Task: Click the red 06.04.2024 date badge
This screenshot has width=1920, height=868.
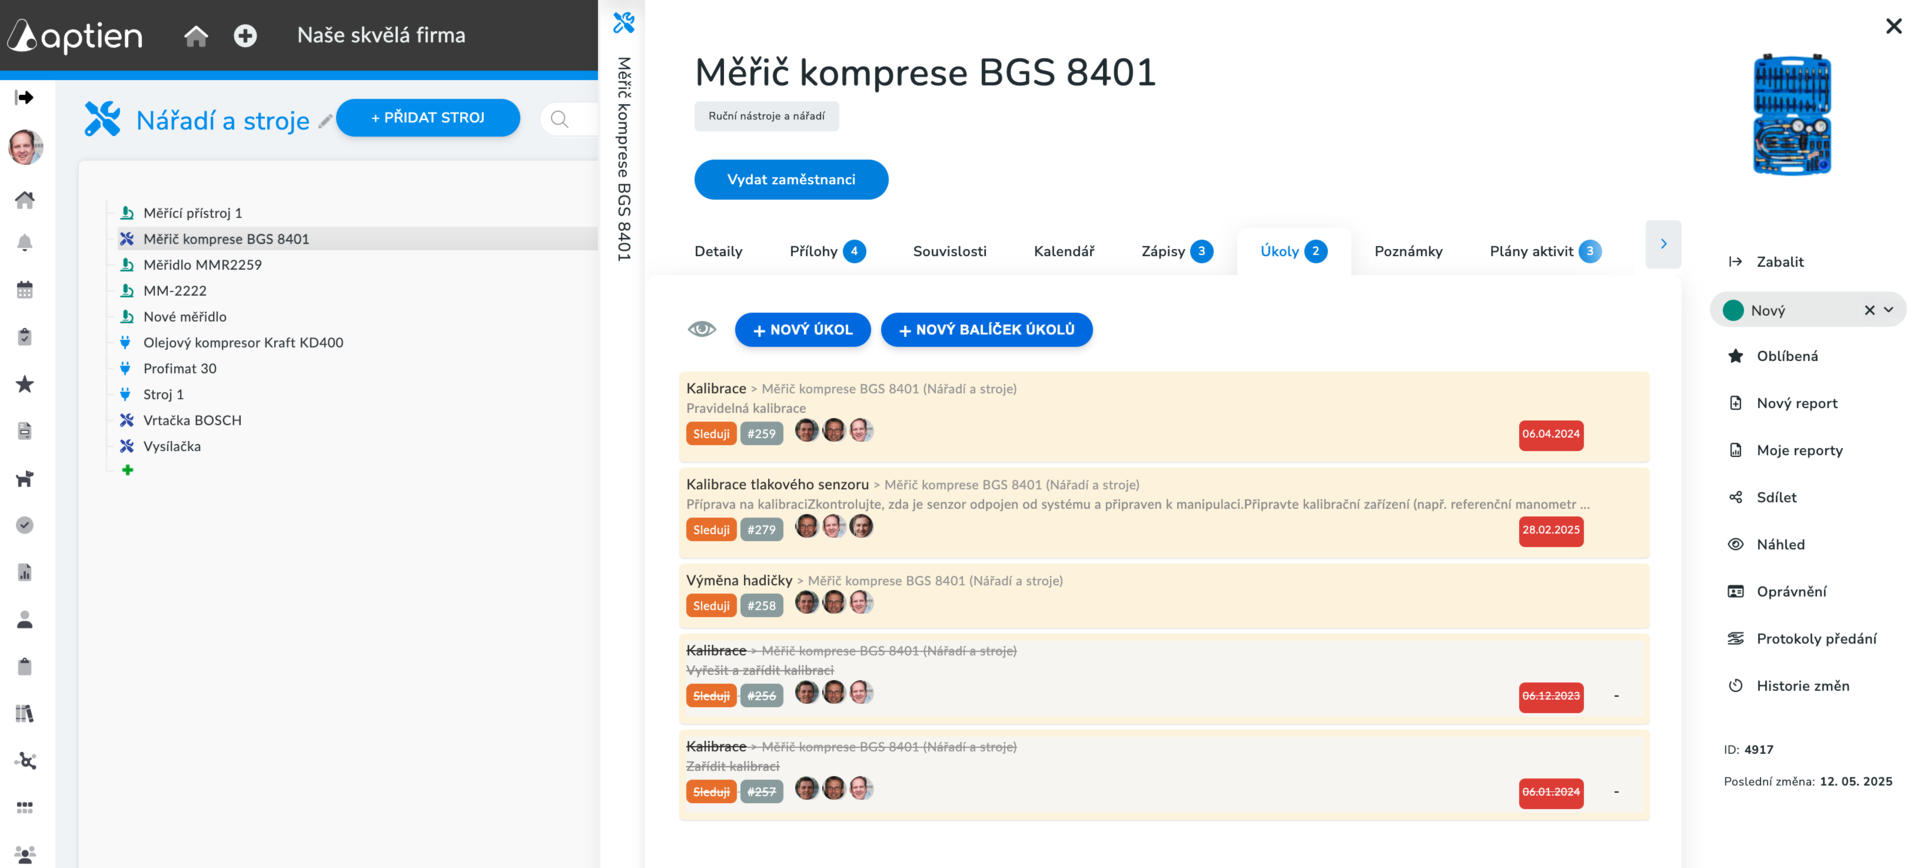Action: click(x=1551, y=434)
